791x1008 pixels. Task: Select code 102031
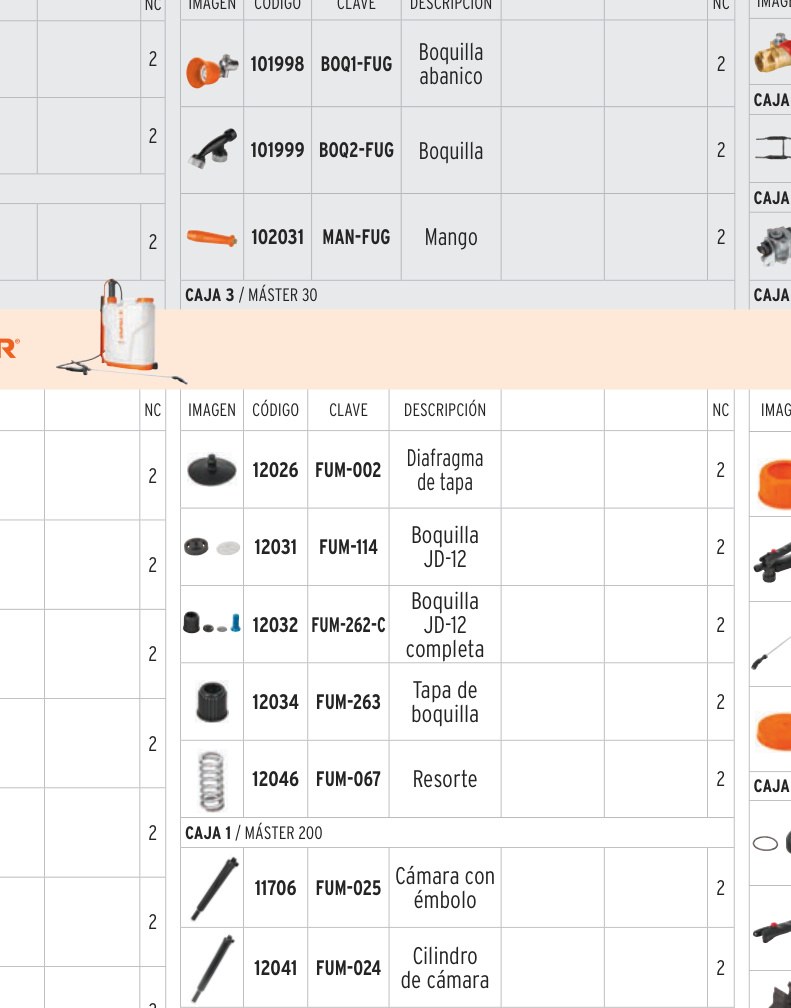tap(277, 237)
